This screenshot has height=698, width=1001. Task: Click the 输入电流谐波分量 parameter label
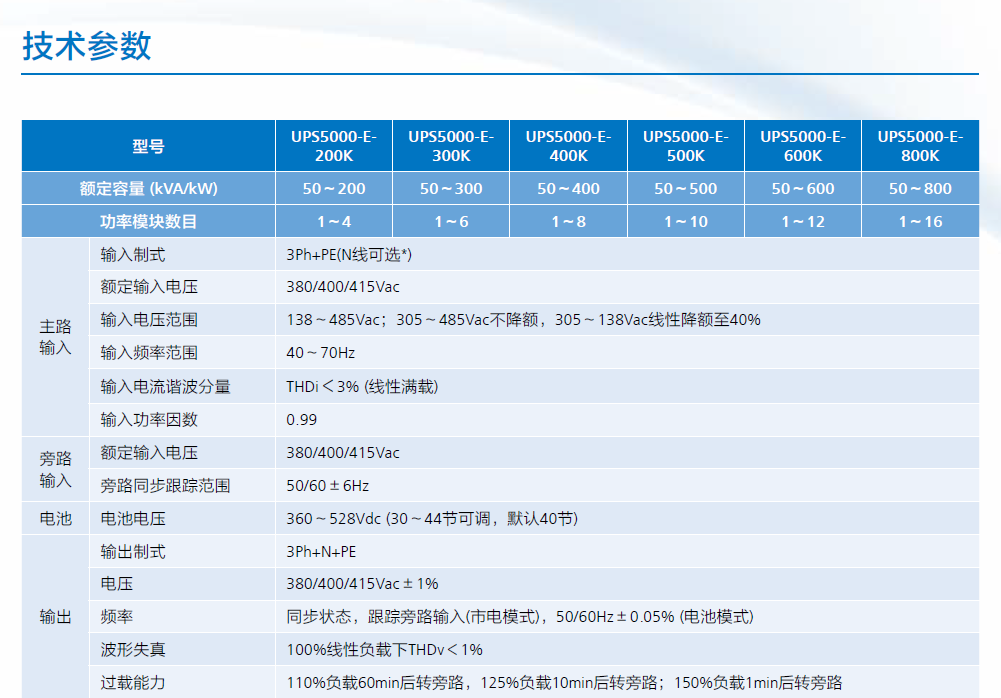pos(165,387)
